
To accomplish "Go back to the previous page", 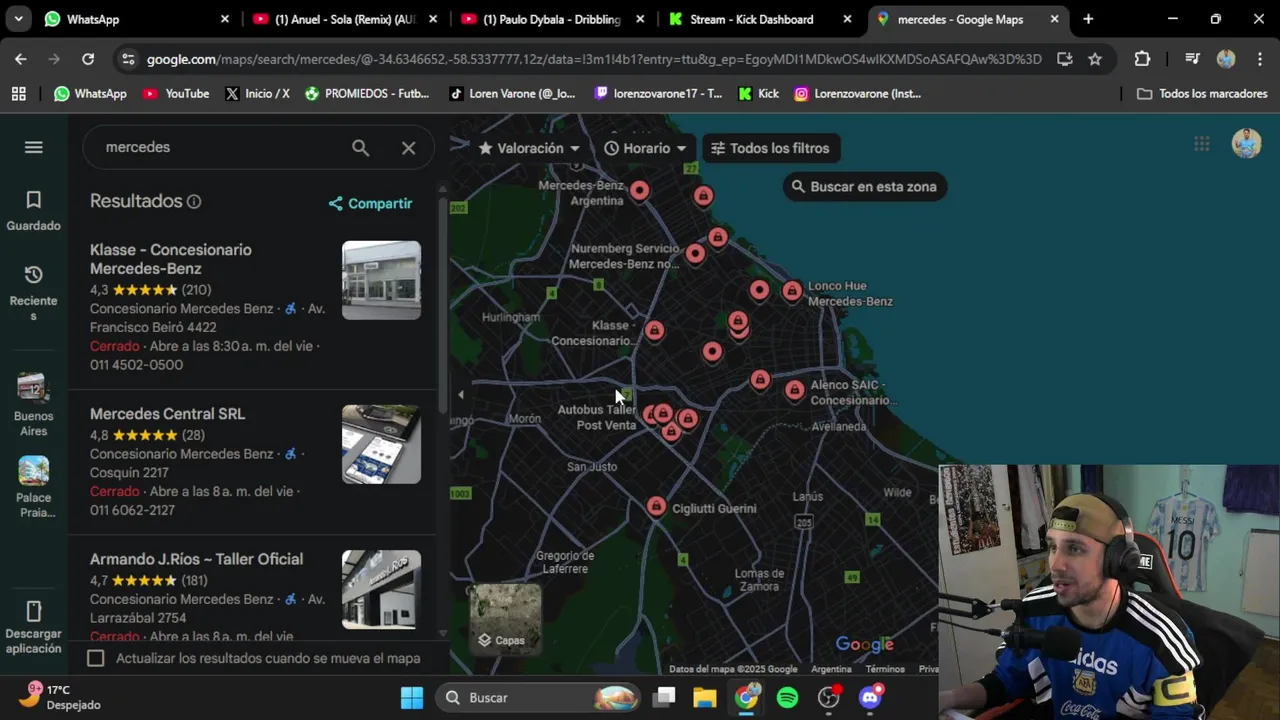I will [21, 59].
